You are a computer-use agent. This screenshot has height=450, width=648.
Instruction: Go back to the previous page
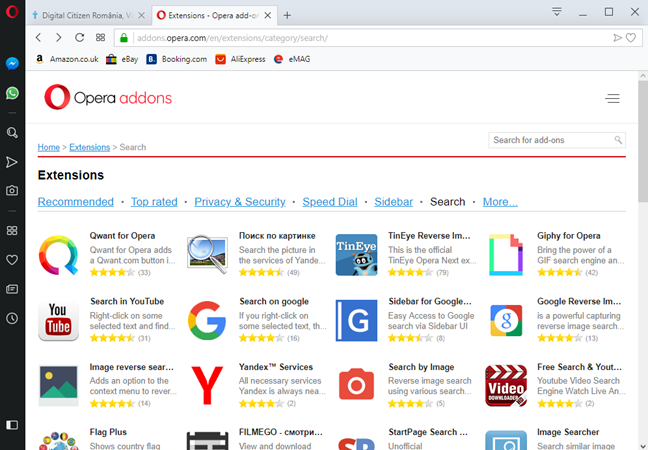pyautogui.click(x=38, y=38)
